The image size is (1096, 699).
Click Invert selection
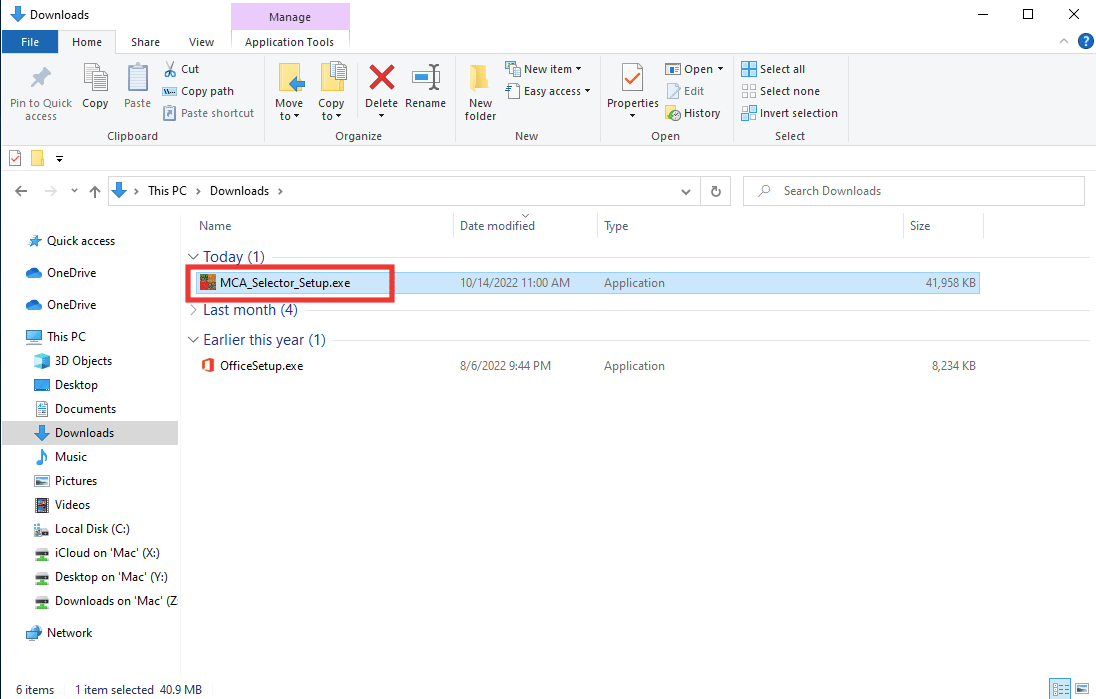click(789, 113)
